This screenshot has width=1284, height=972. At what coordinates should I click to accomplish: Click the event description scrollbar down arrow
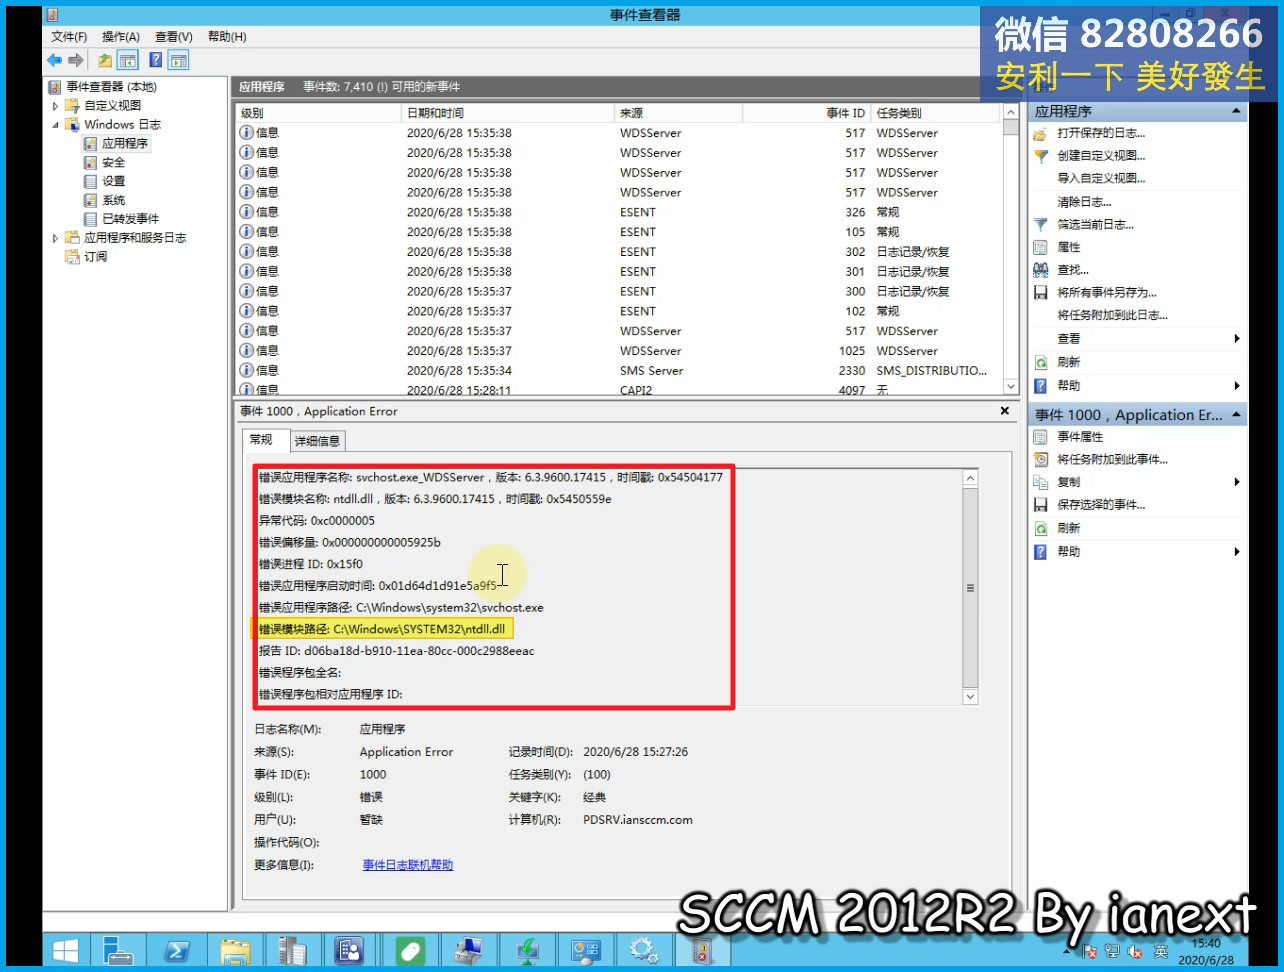pos(970,696)
